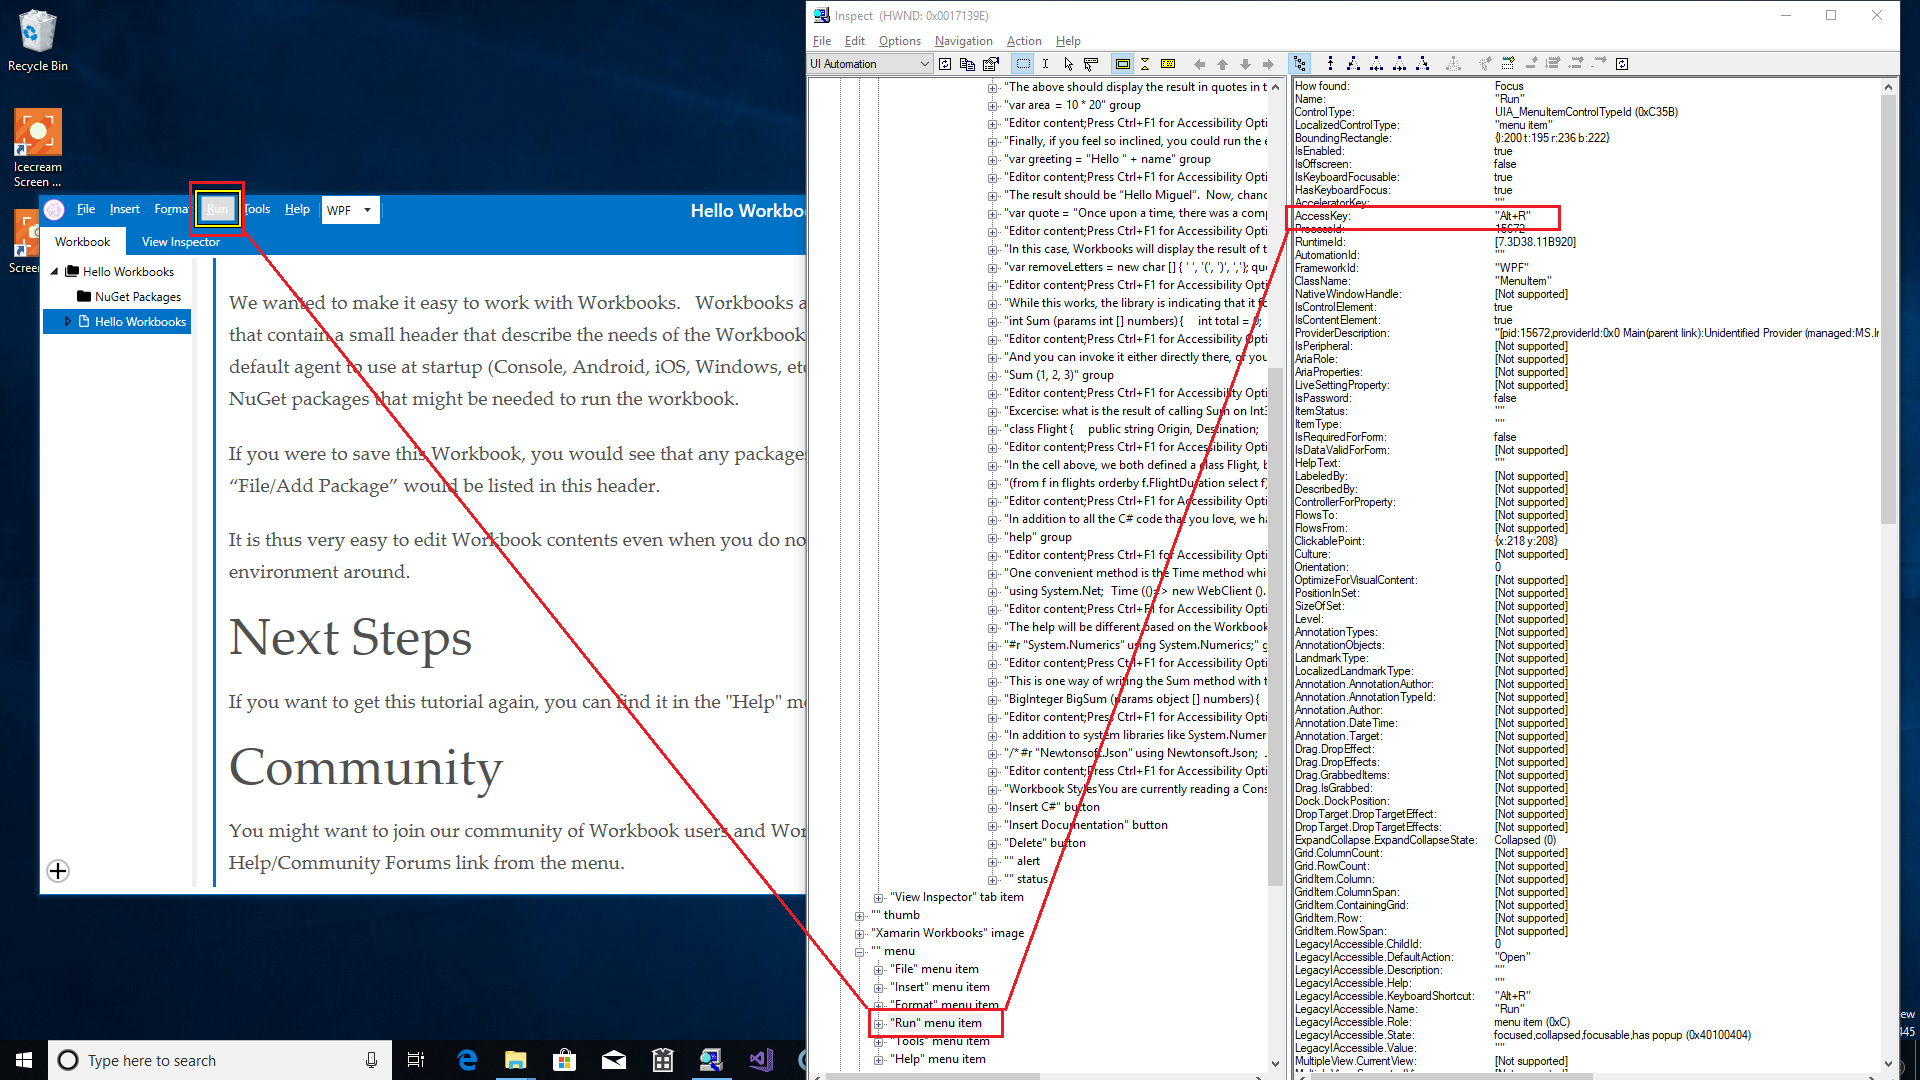Click the Navigate to Last Child icon
The image size is (1920, 1080).
click(1422, 63)
